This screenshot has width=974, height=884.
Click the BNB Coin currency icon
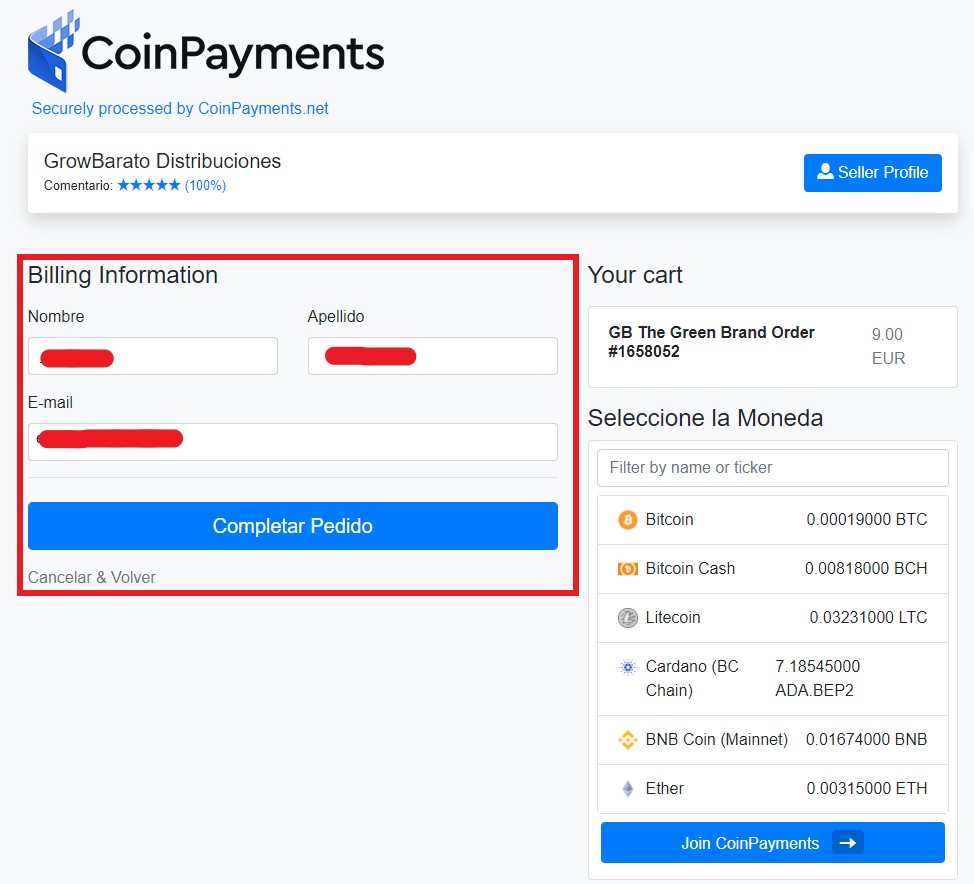pyautogui.click(x=629, y=740)
